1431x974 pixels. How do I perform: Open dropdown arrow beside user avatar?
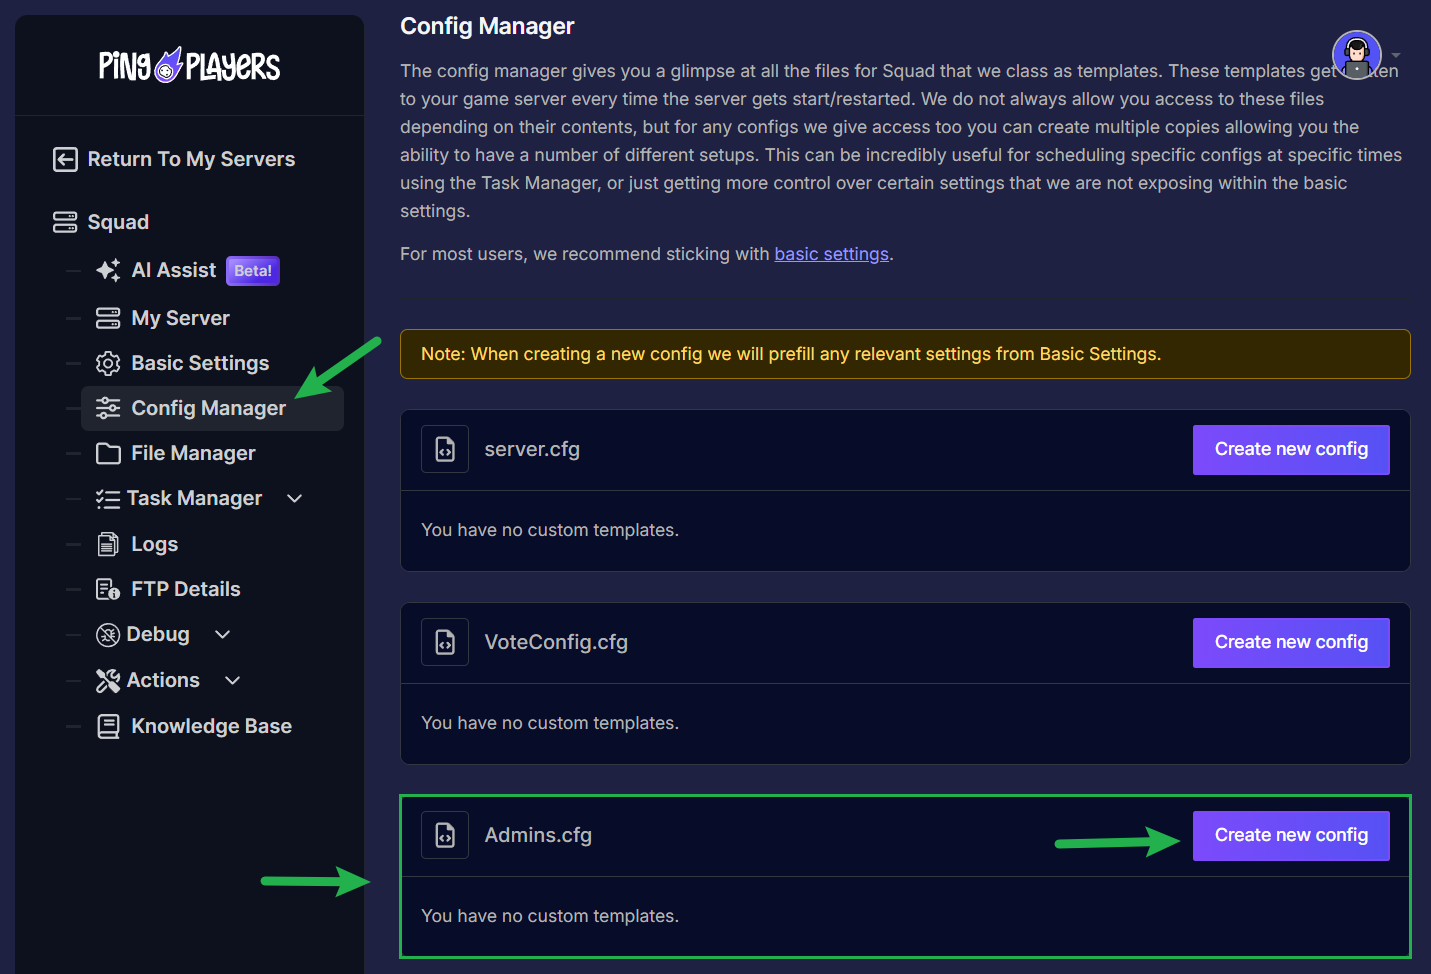[1396, 55]
